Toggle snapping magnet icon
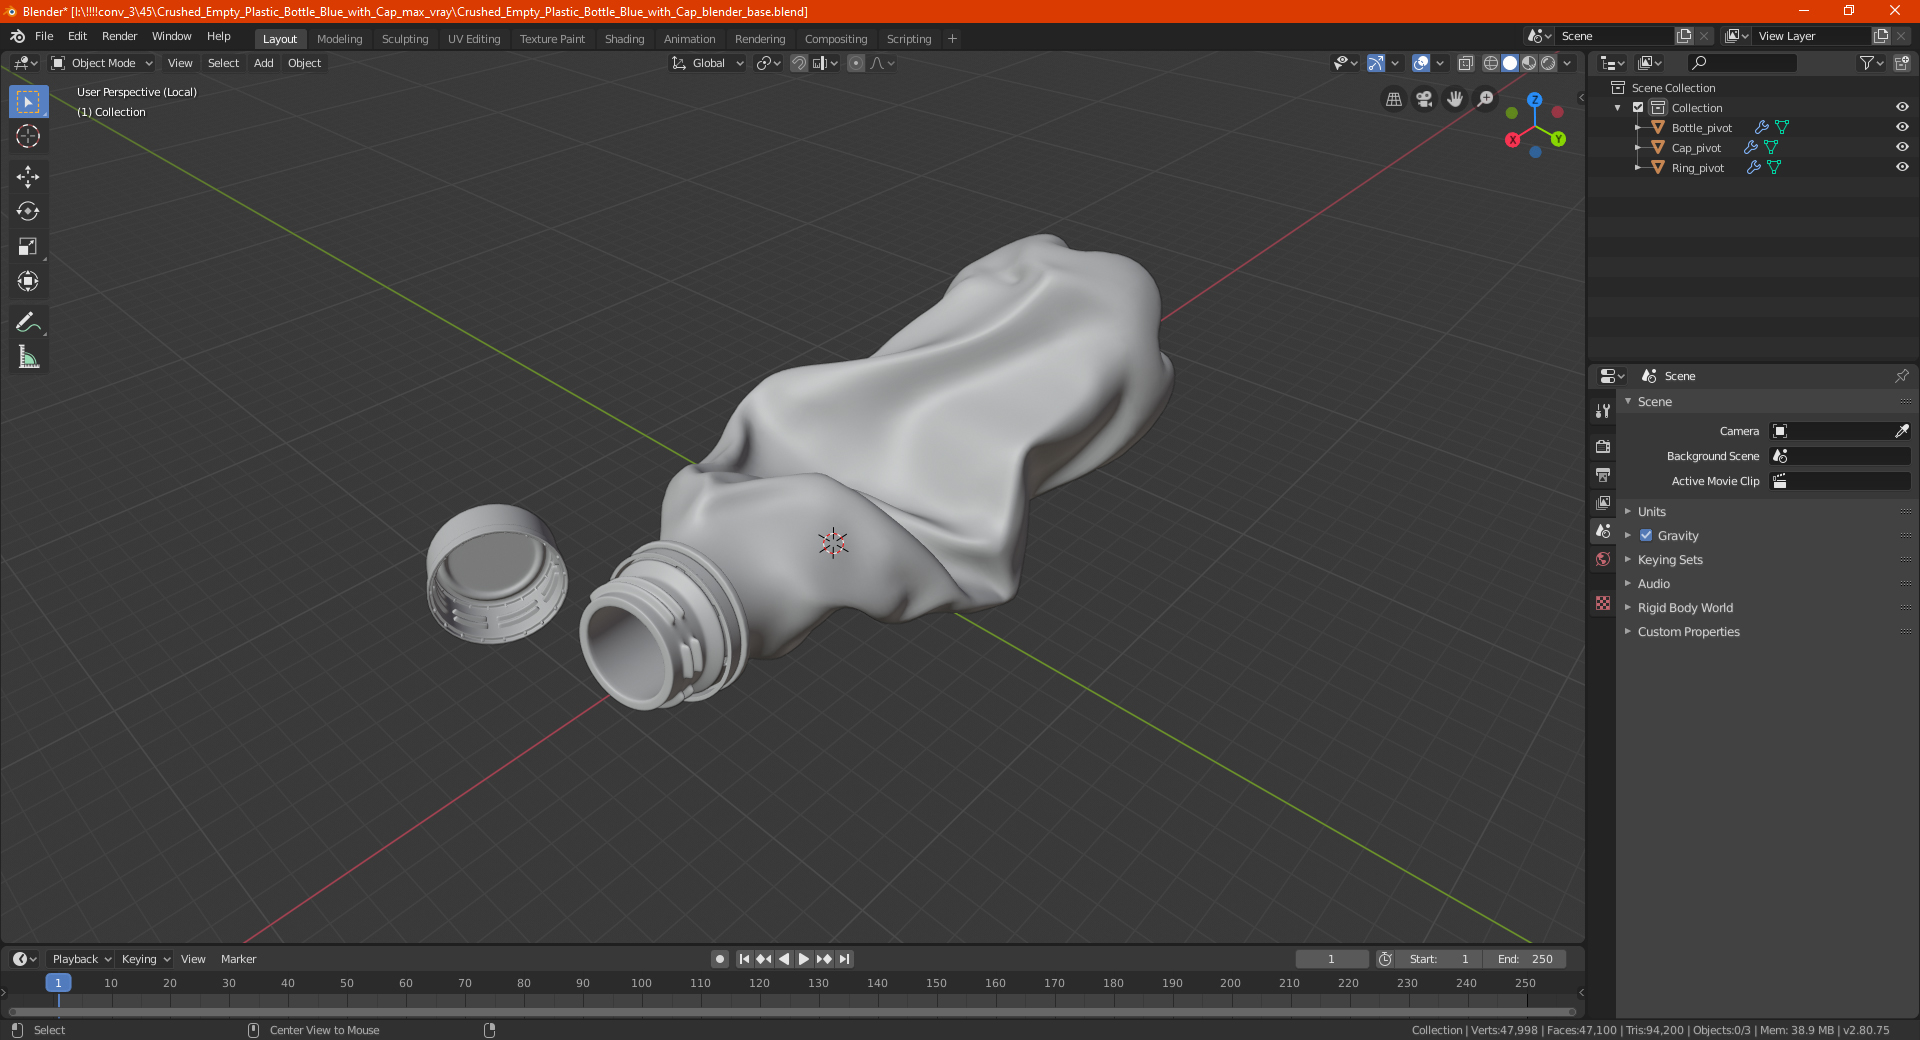 pyautogui.click(x=799, y=63)
